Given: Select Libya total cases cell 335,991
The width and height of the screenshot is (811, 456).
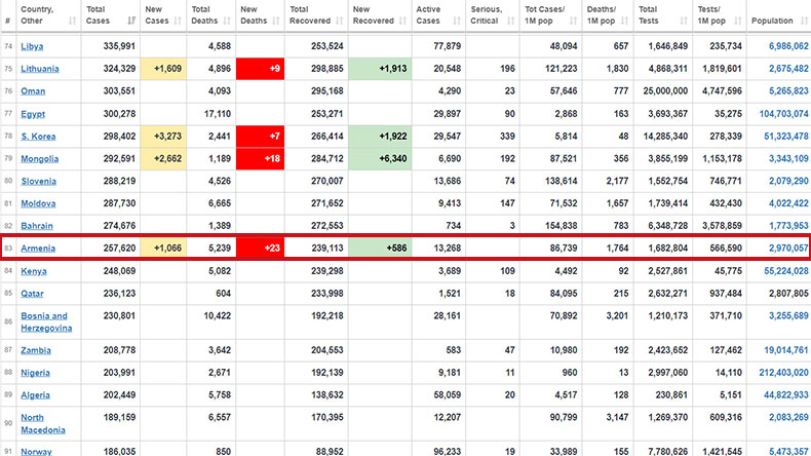Looking at the screenshot, I should coord(110,46).
